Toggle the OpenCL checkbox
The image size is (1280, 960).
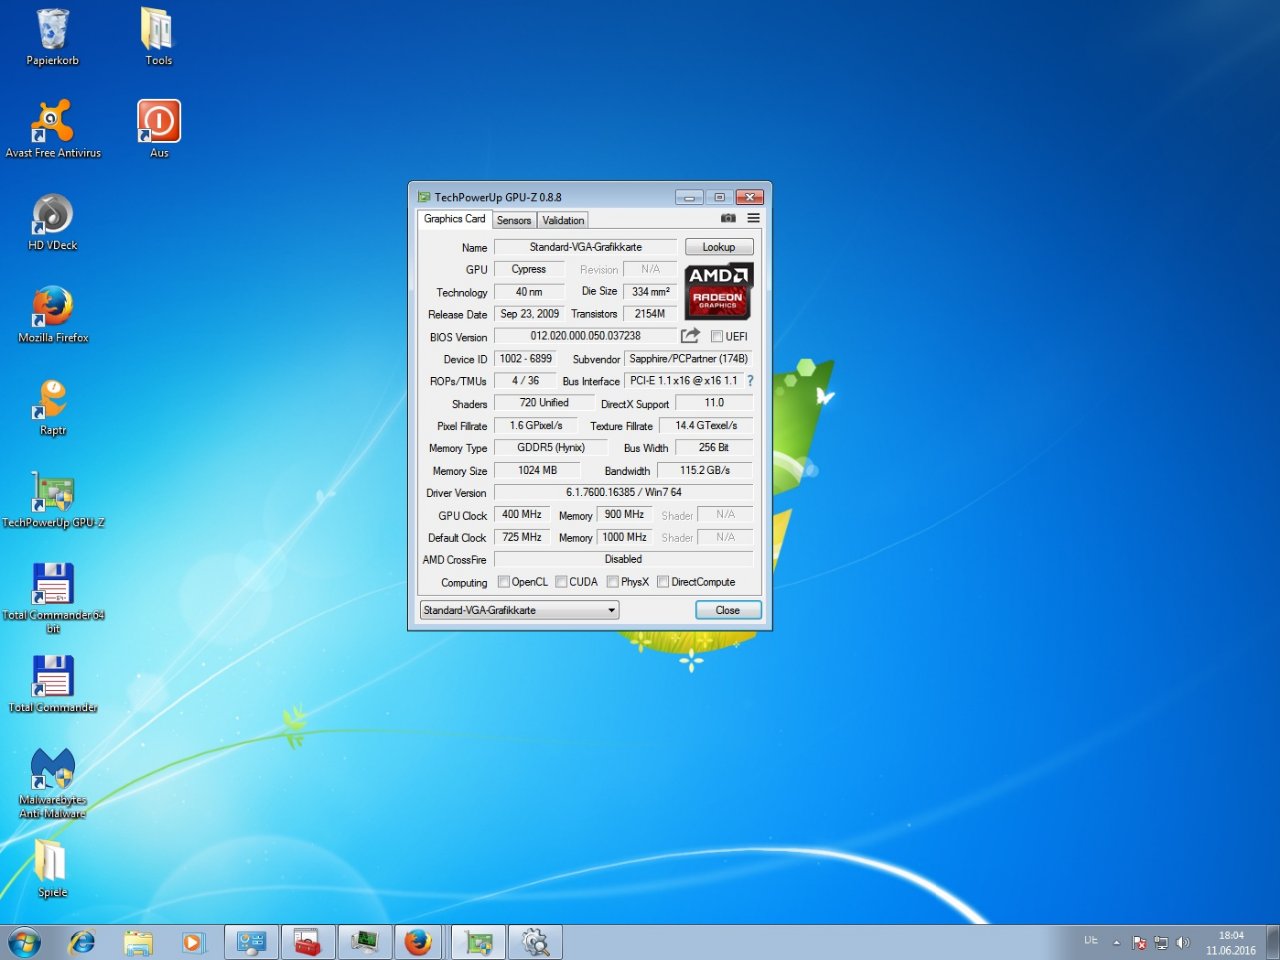pyautogui.click(x=503, y=582)
